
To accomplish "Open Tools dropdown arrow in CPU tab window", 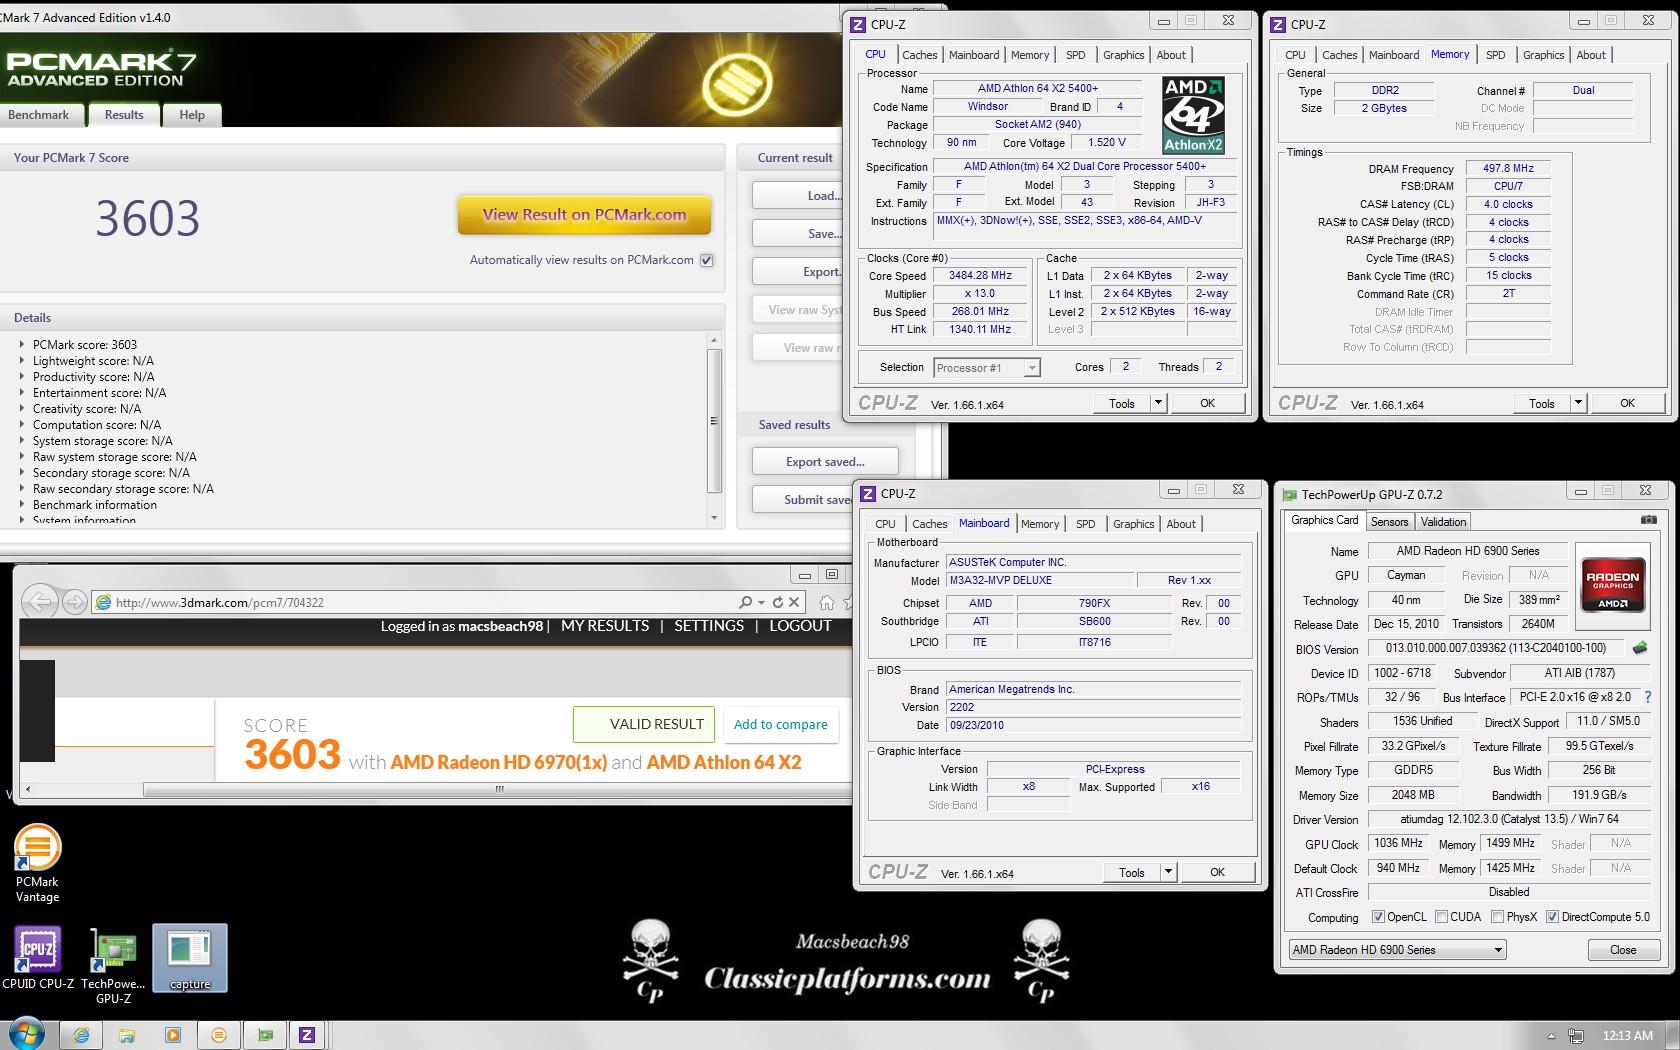I will [1158, 403].
